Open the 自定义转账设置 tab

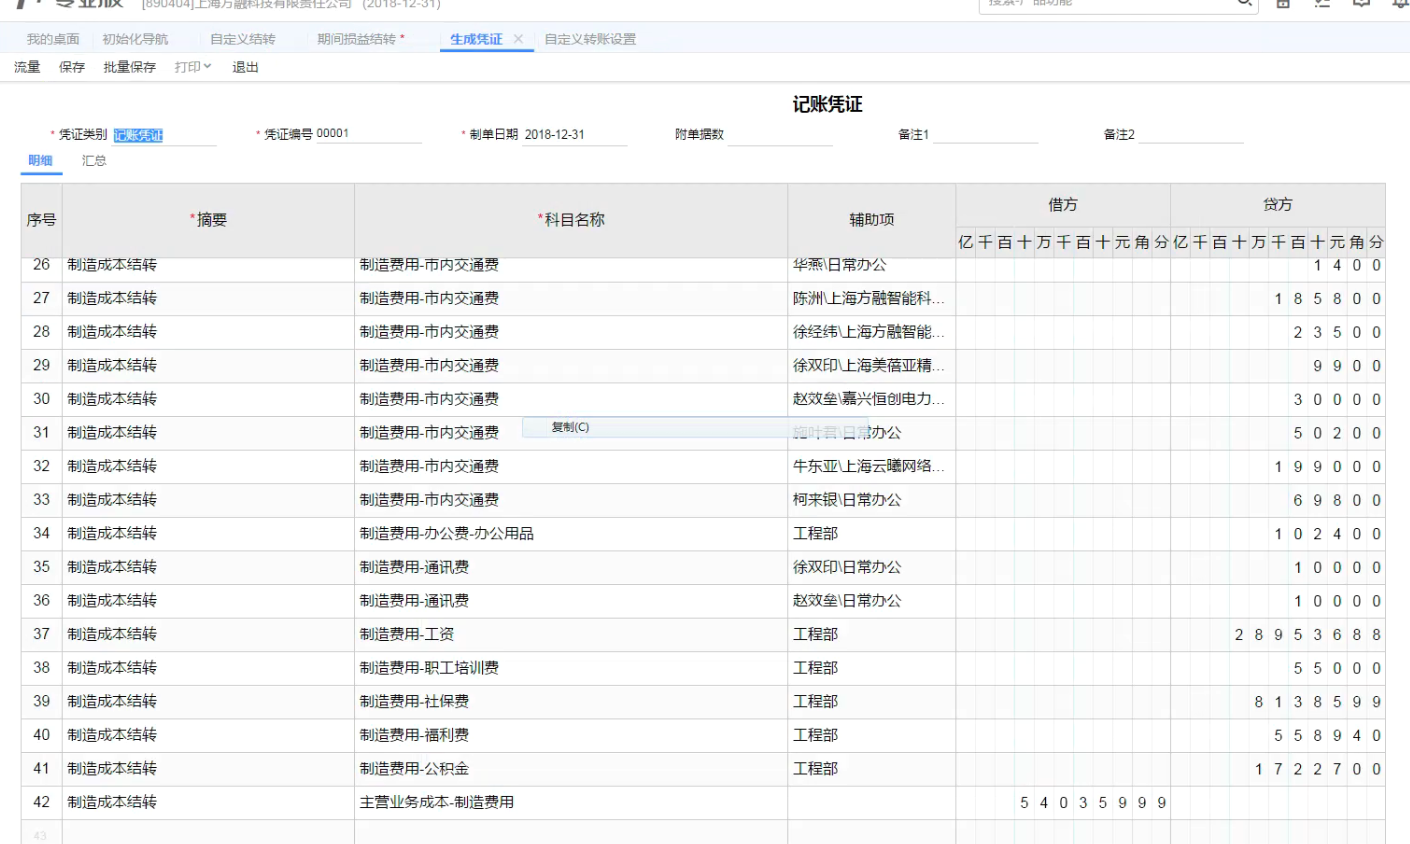[x=593, y=39]
